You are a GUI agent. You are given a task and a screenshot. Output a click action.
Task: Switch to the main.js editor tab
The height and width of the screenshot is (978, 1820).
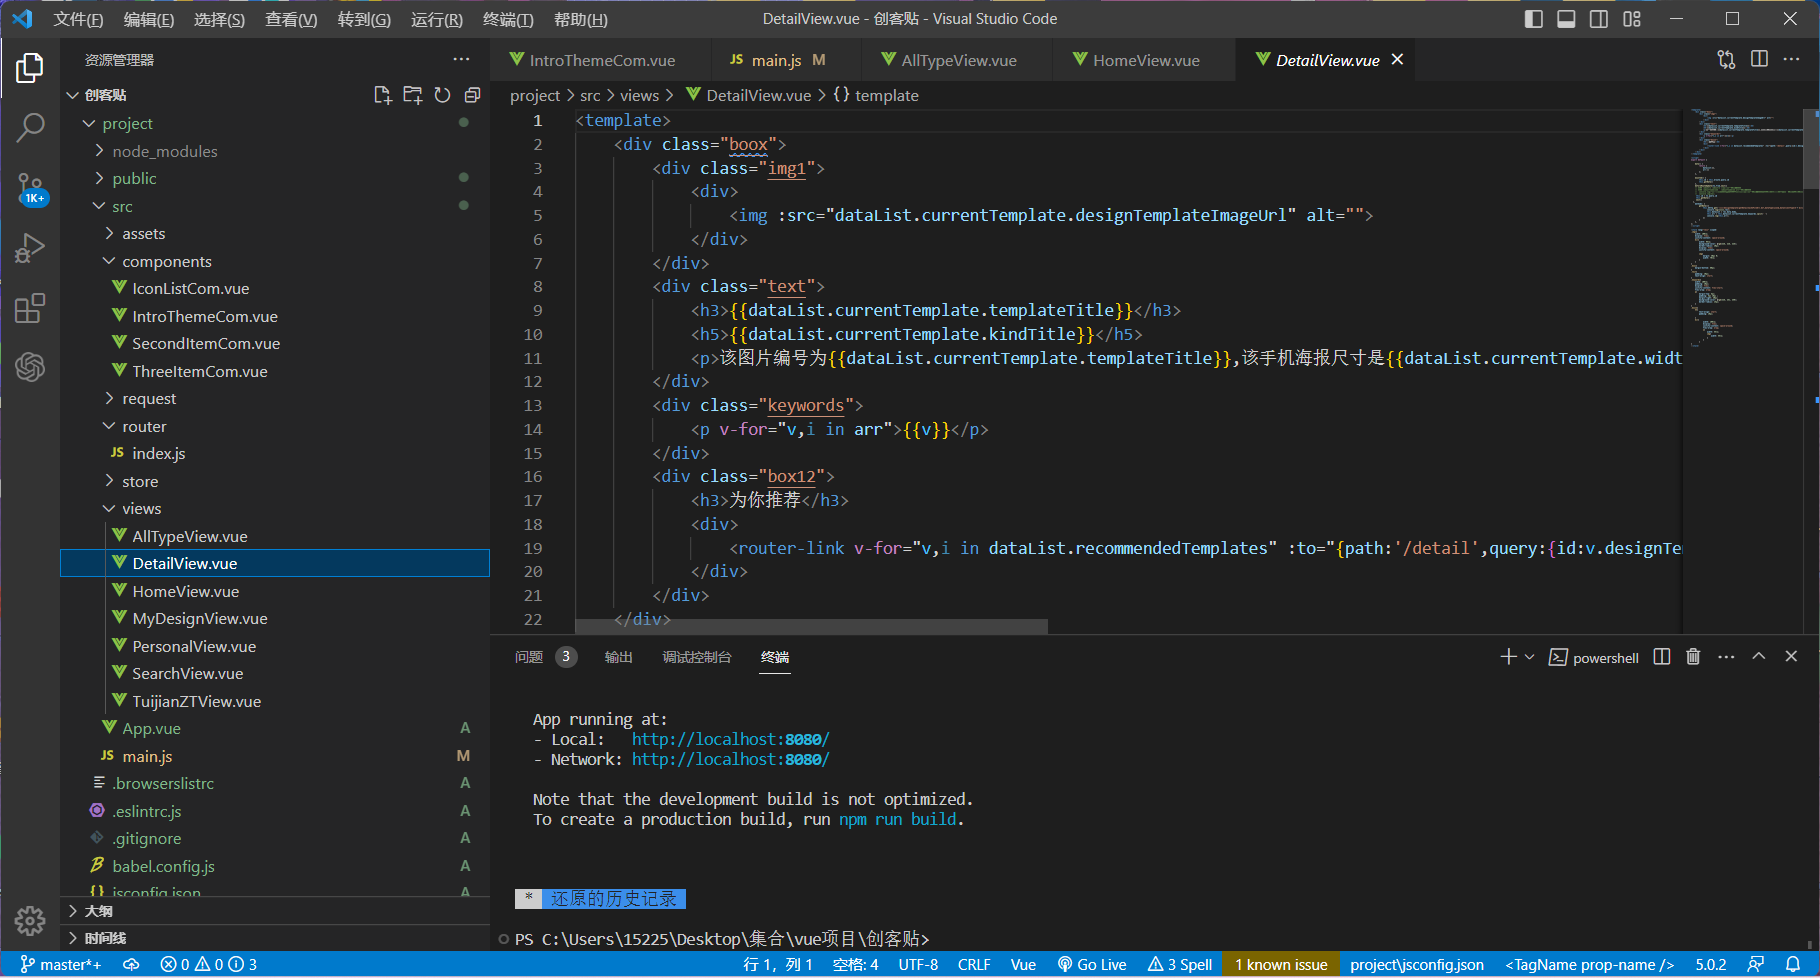pyautogui.click(x=777, y=60)
